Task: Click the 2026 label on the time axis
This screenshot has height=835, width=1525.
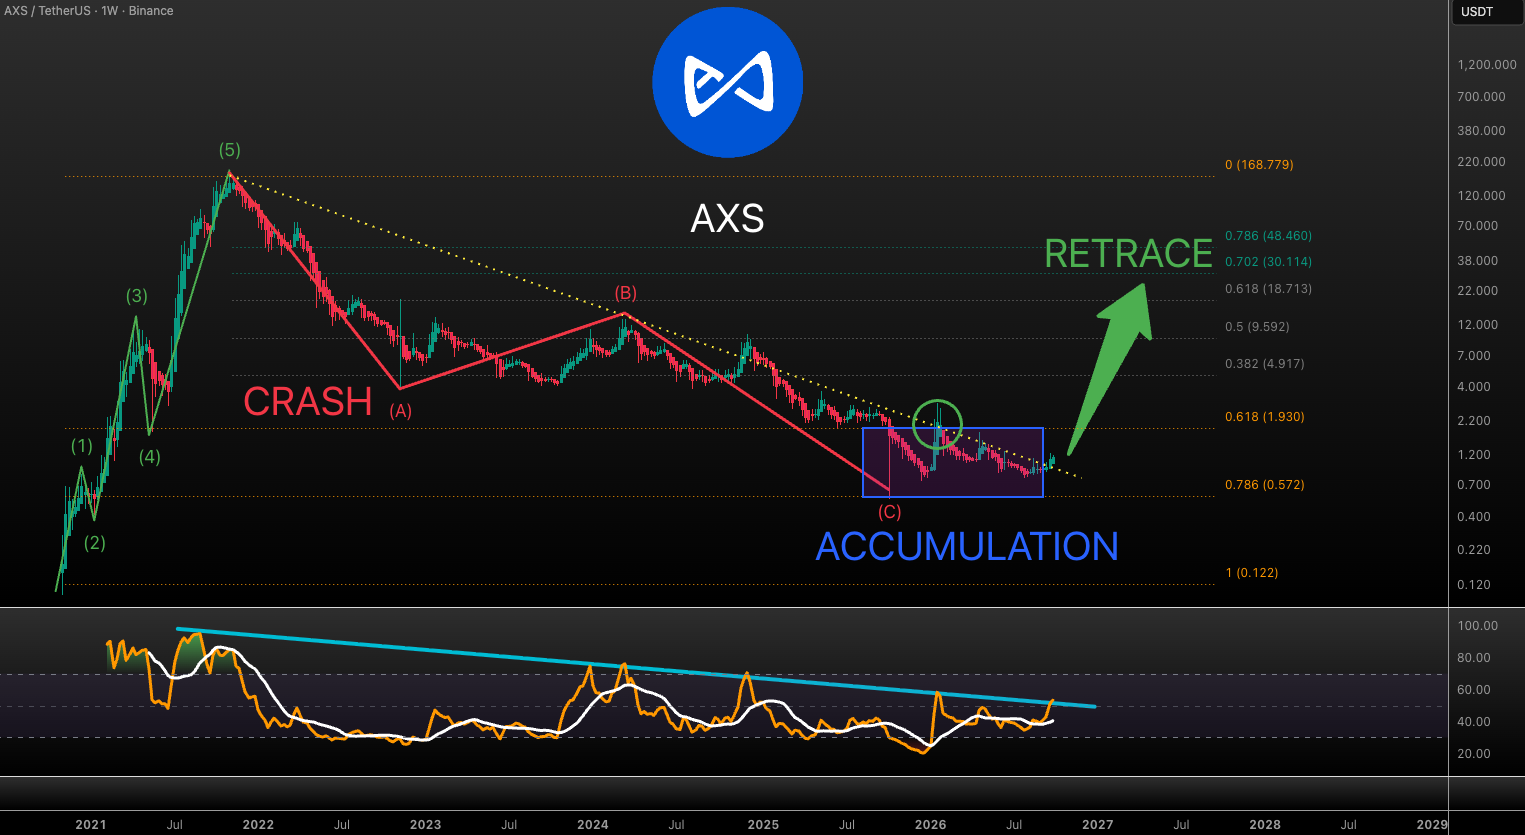Action: pyautogui.click(x=931, y=825)
